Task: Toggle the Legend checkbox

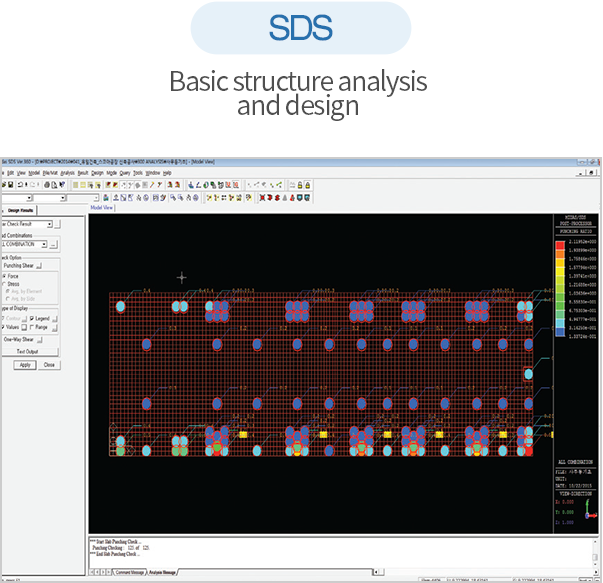Action: tap(32, 318)
